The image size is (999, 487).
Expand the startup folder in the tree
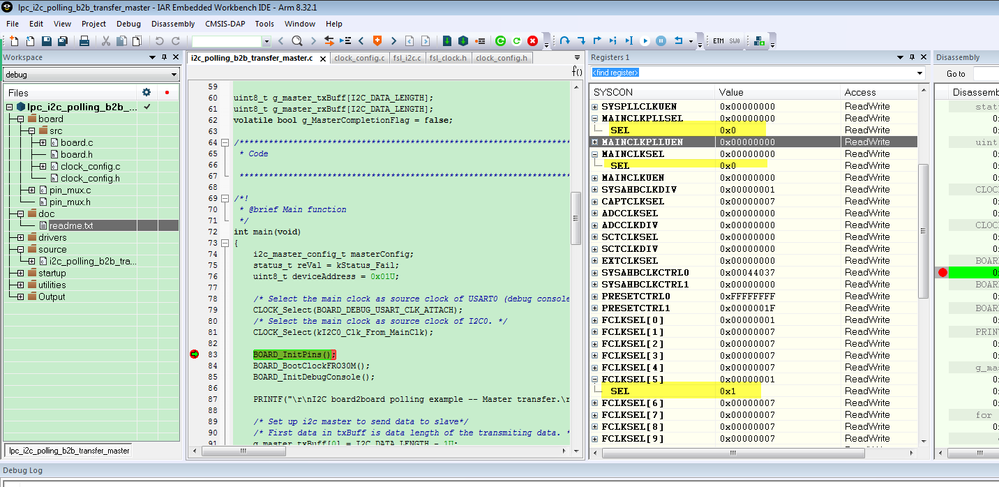pyautogui.click(x=20, y=273)
